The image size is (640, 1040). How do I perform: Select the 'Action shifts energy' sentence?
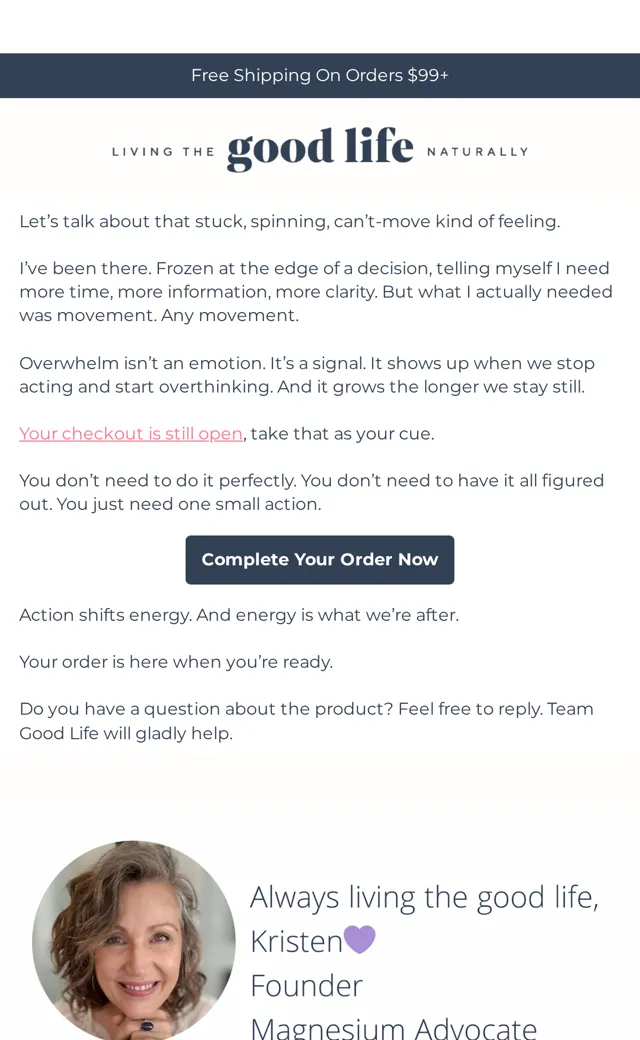[239, 615]
